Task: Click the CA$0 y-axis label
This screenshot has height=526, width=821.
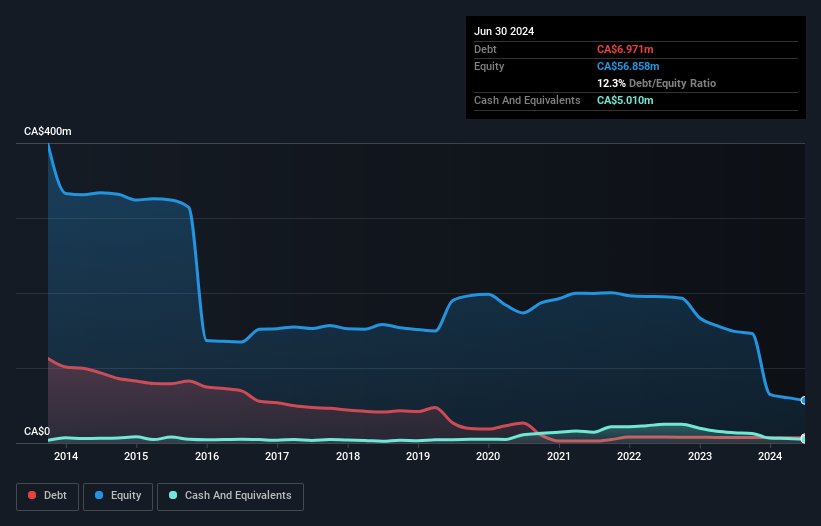Action: [37, 431]
